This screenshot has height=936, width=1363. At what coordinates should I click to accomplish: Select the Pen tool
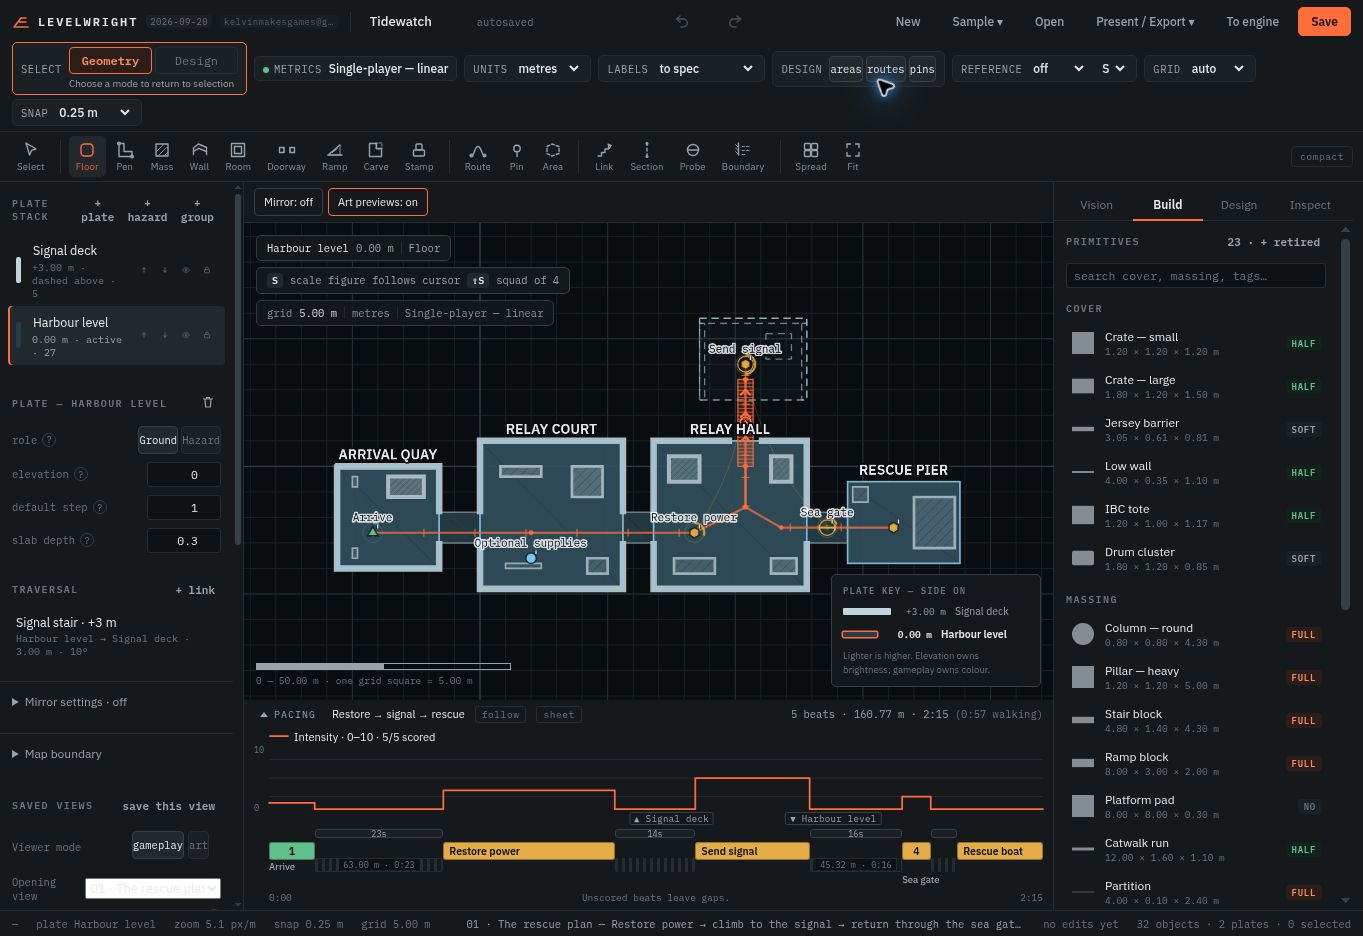(124, 156)
